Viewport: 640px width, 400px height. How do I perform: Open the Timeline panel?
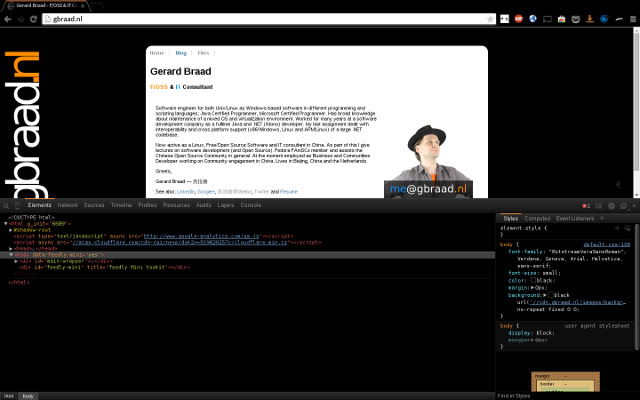pyautogui.click(x=121, y=205)
